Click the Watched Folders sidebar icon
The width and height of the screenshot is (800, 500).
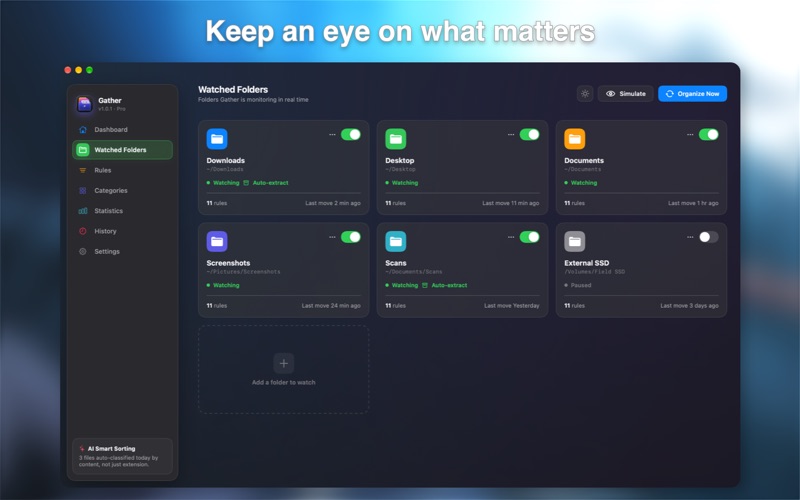(83, 150)
